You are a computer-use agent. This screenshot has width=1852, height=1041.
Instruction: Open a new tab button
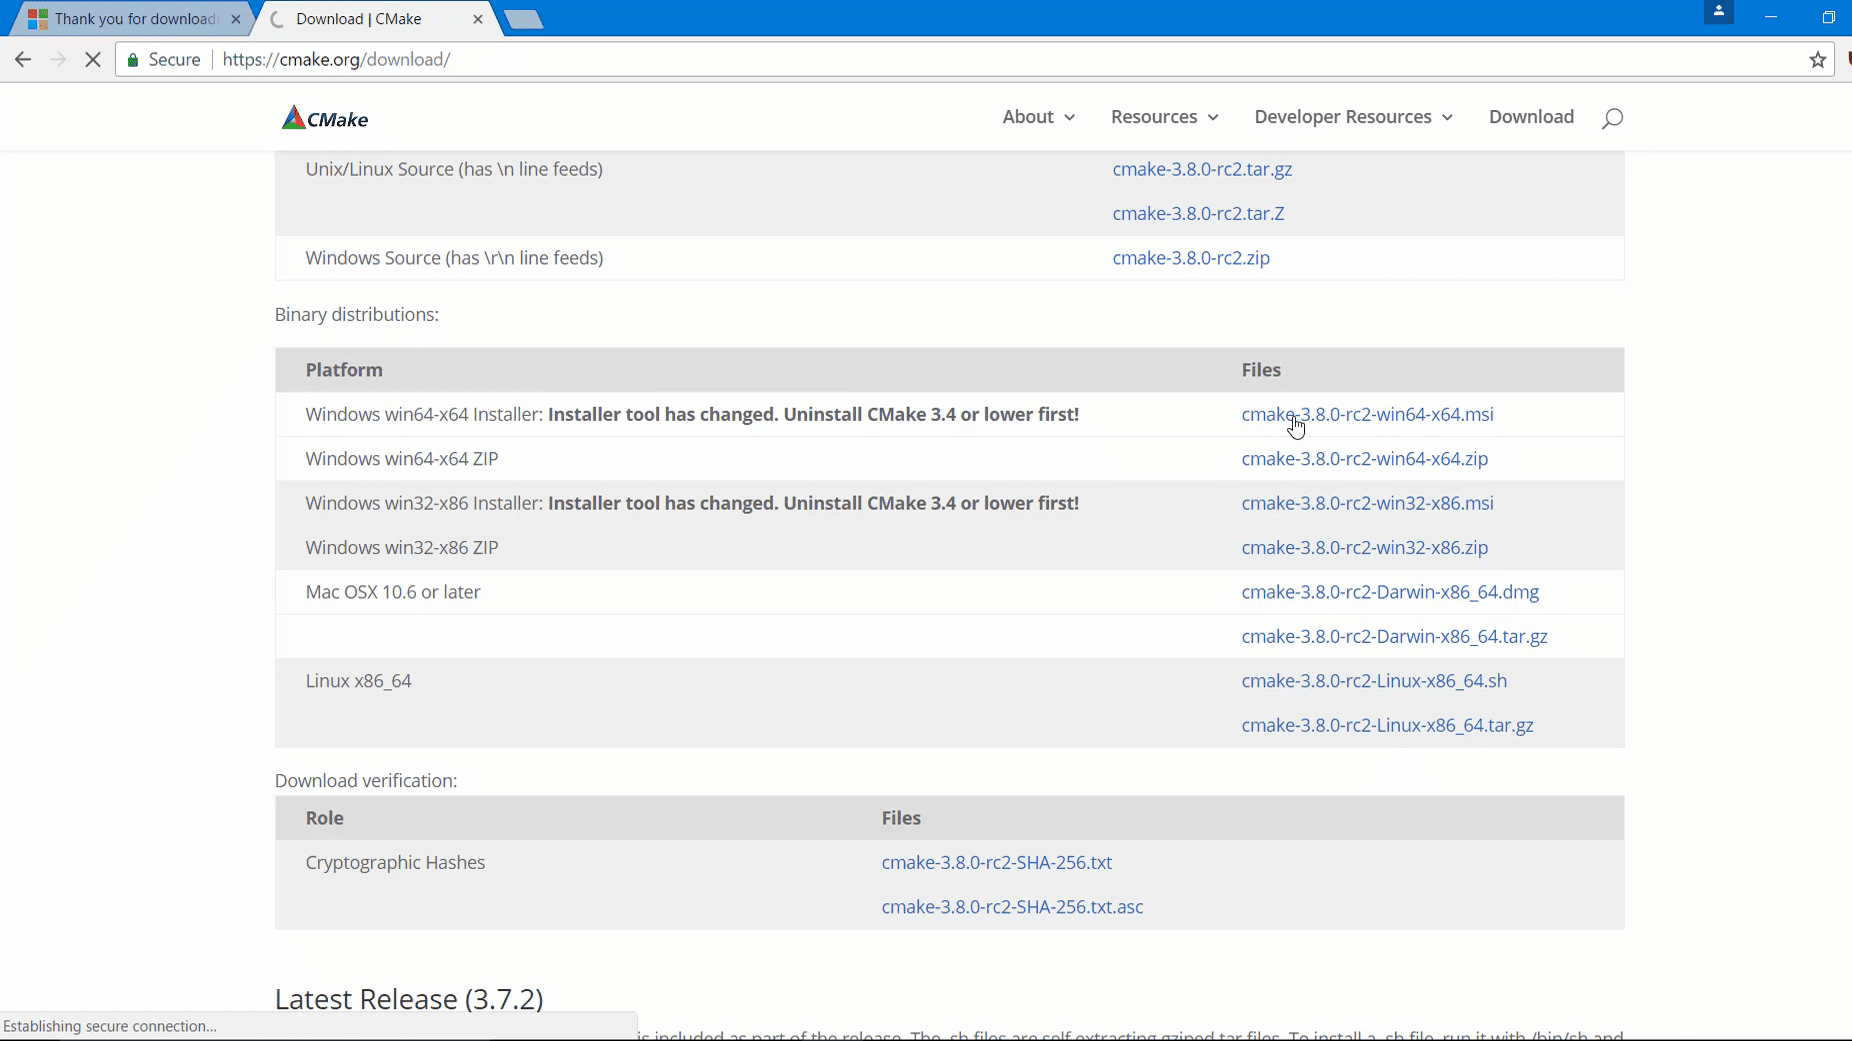point(524,19)
